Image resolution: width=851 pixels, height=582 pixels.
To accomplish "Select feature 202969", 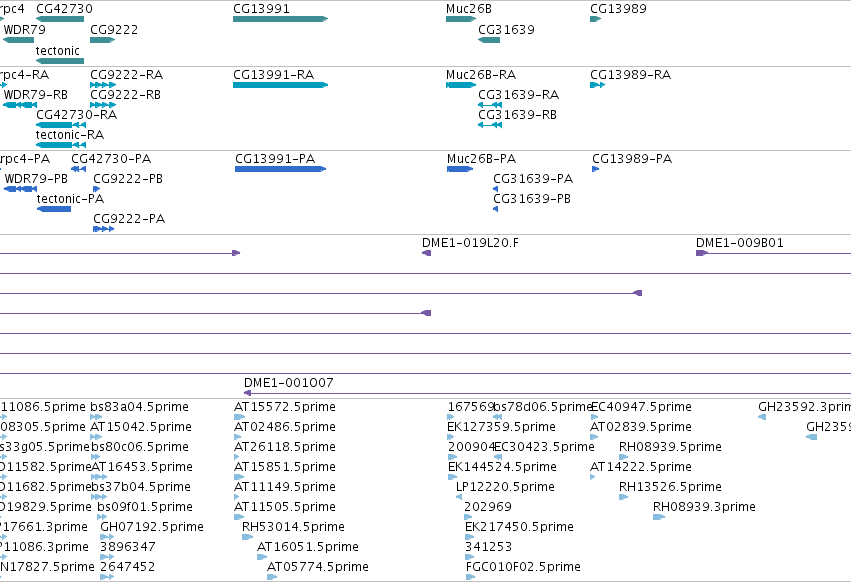I will pos(488,508).
